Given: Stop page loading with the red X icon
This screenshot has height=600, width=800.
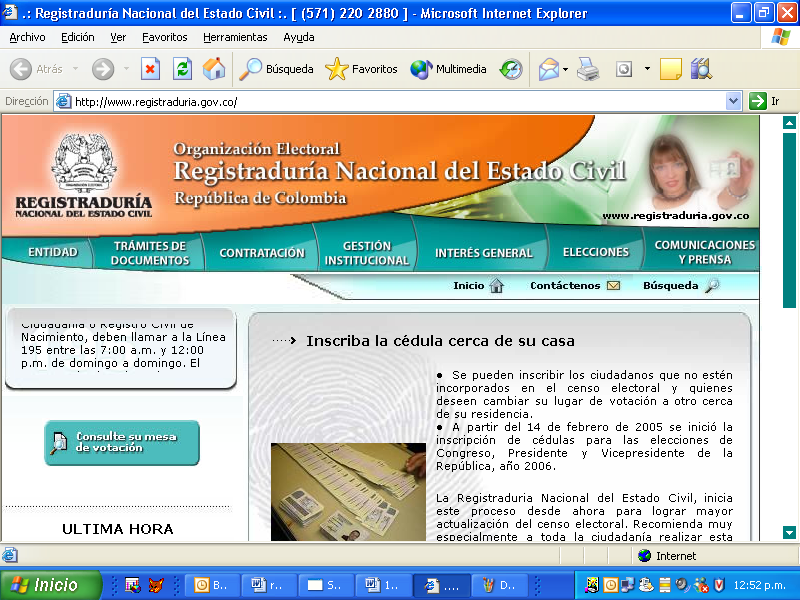Looking at the screenshot, I should click(x=150, y=69).
